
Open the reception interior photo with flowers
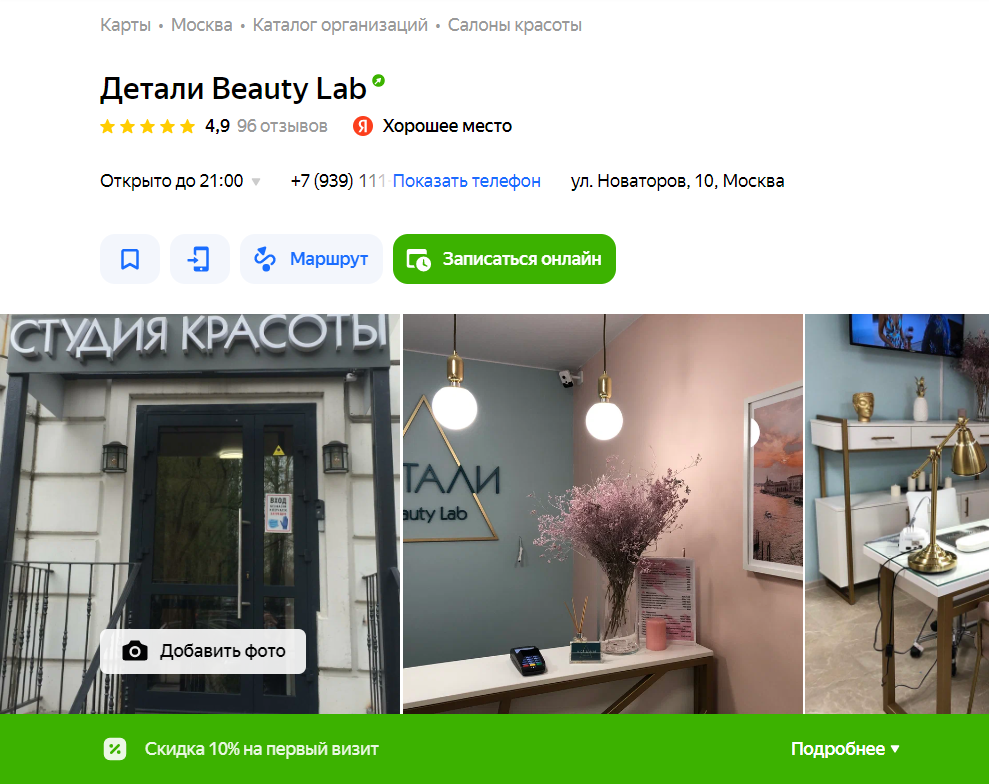[x=603, y=514]
